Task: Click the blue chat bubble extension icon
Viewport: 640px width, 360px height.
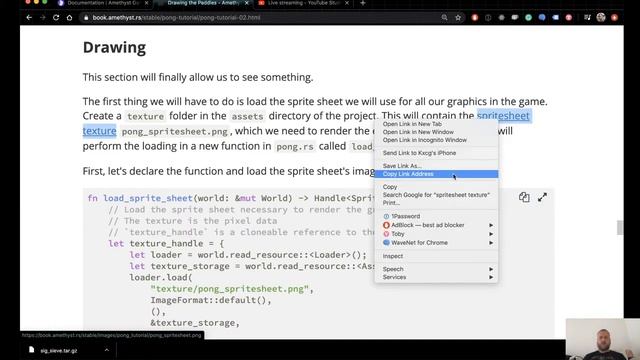Action: 542,18
